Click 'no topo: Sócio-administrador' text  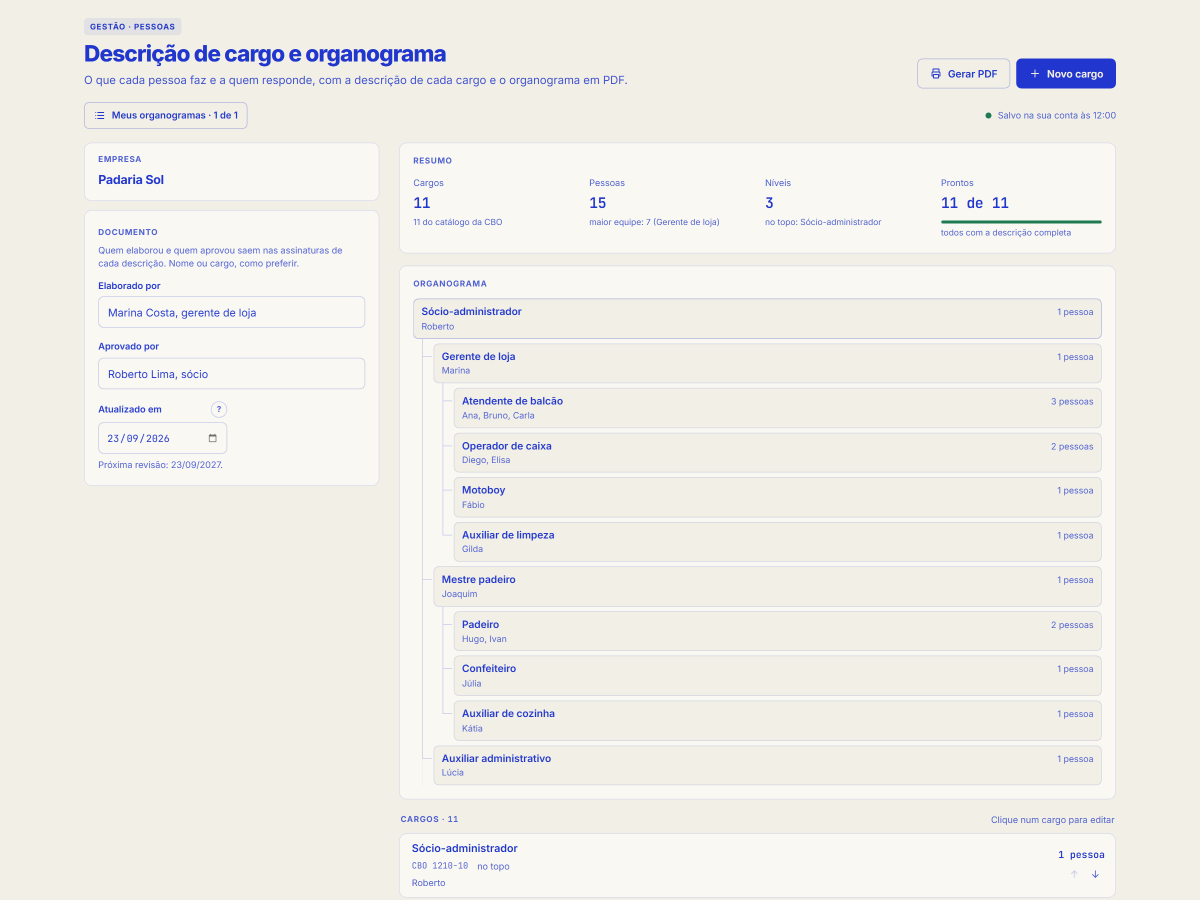pos(823,222)
